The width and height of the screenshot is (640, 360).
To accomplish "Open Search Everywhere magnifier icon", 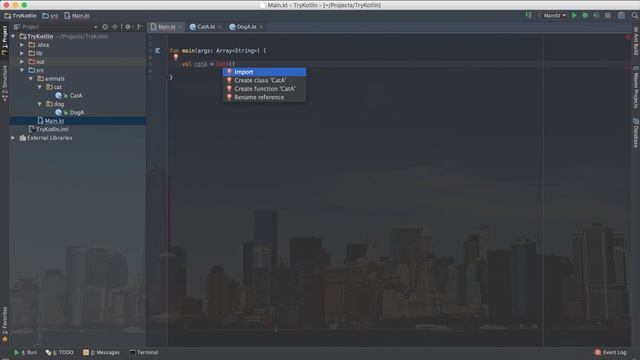I will [635, 16].
